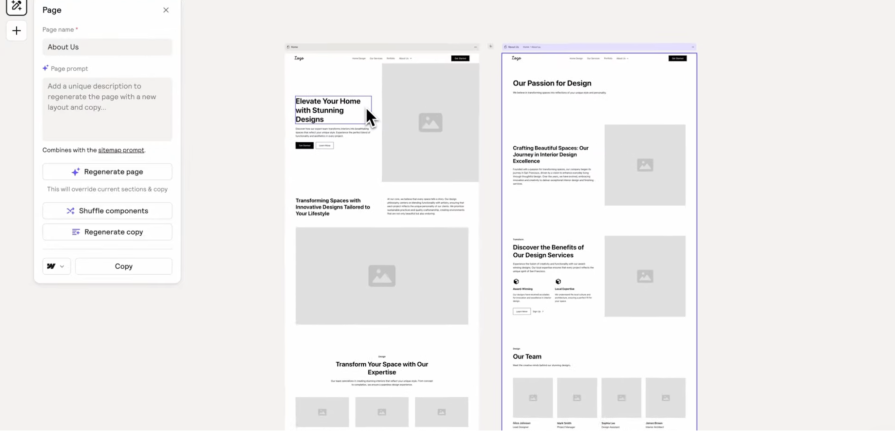Expand About Us nav dropdown in About Us page header
Screen dimensions: 895x431
click(x=622, y=58)
